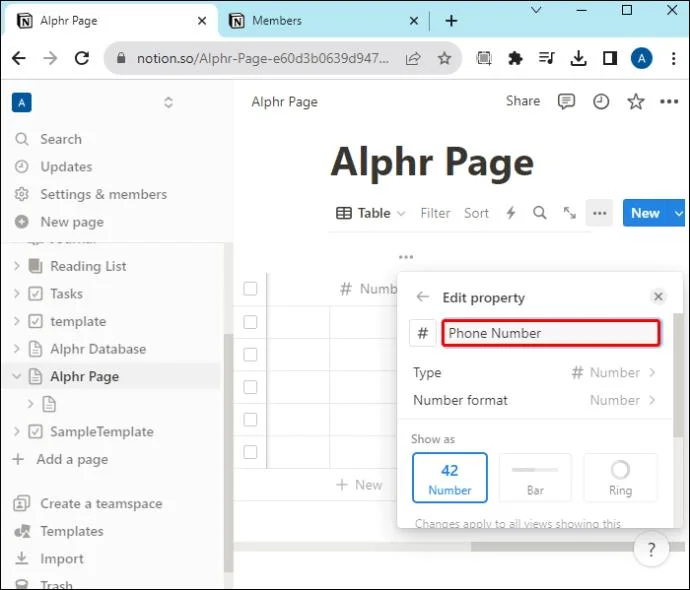Click the Share button
This screenshot has height=590, width=690.
point(523,101)
